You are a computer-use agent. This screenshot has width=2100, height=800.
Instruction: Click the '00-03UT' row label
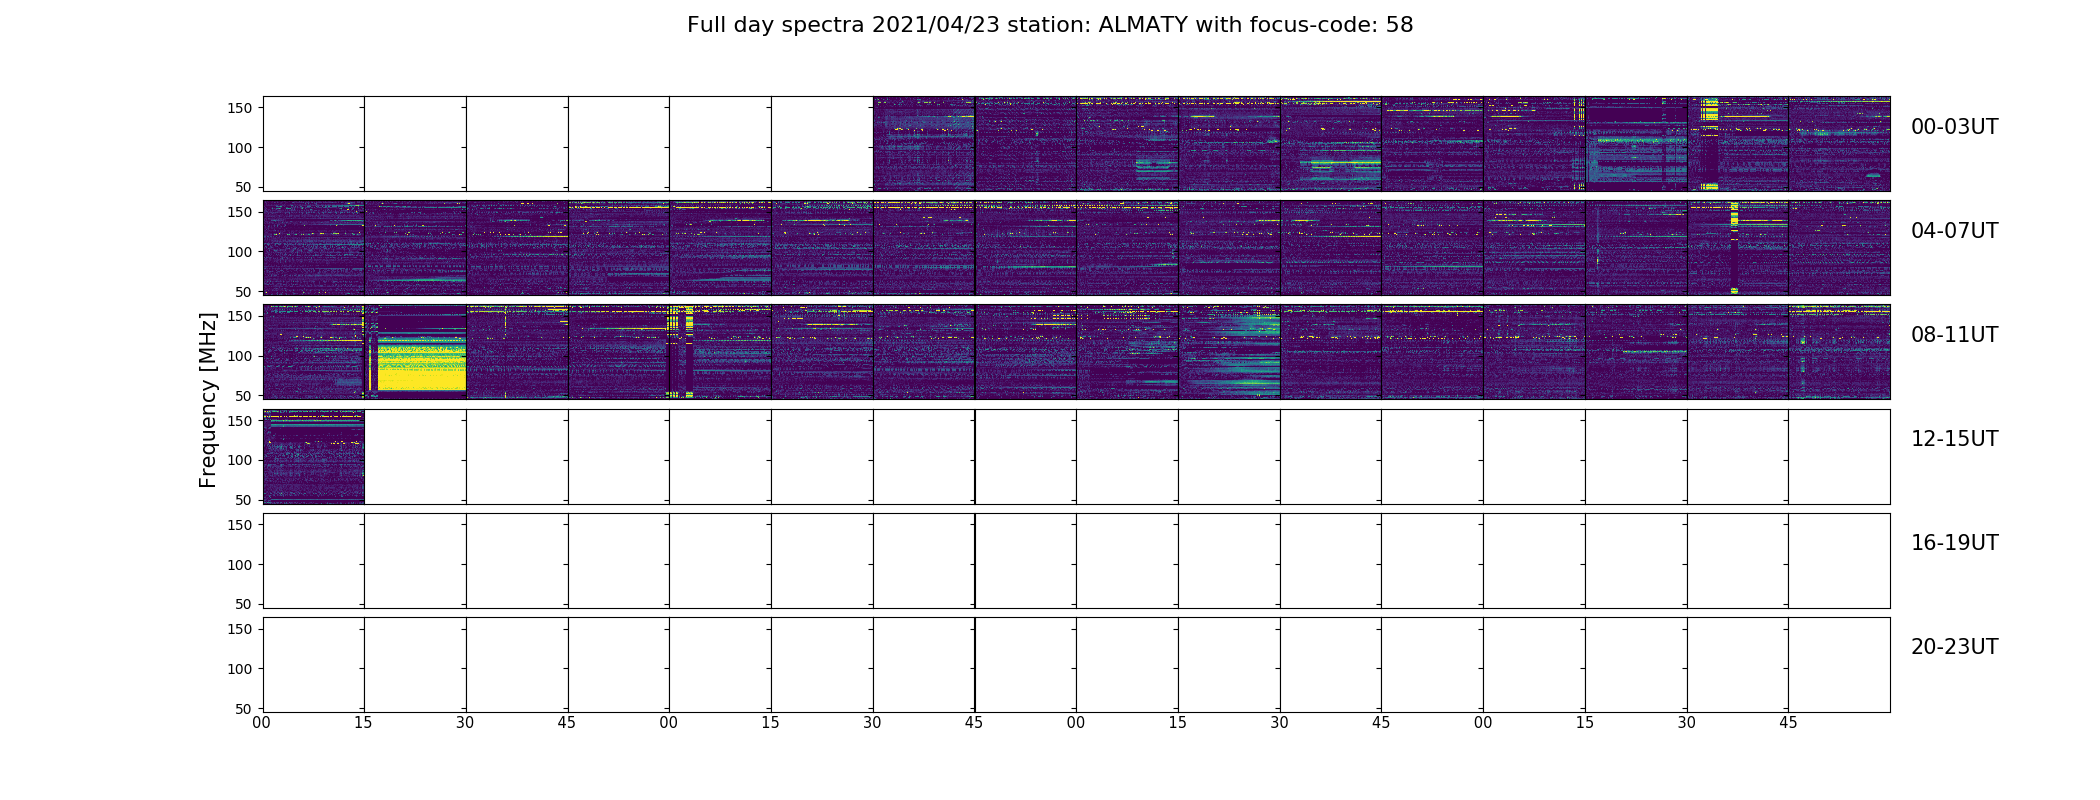tap(1954, 127)
